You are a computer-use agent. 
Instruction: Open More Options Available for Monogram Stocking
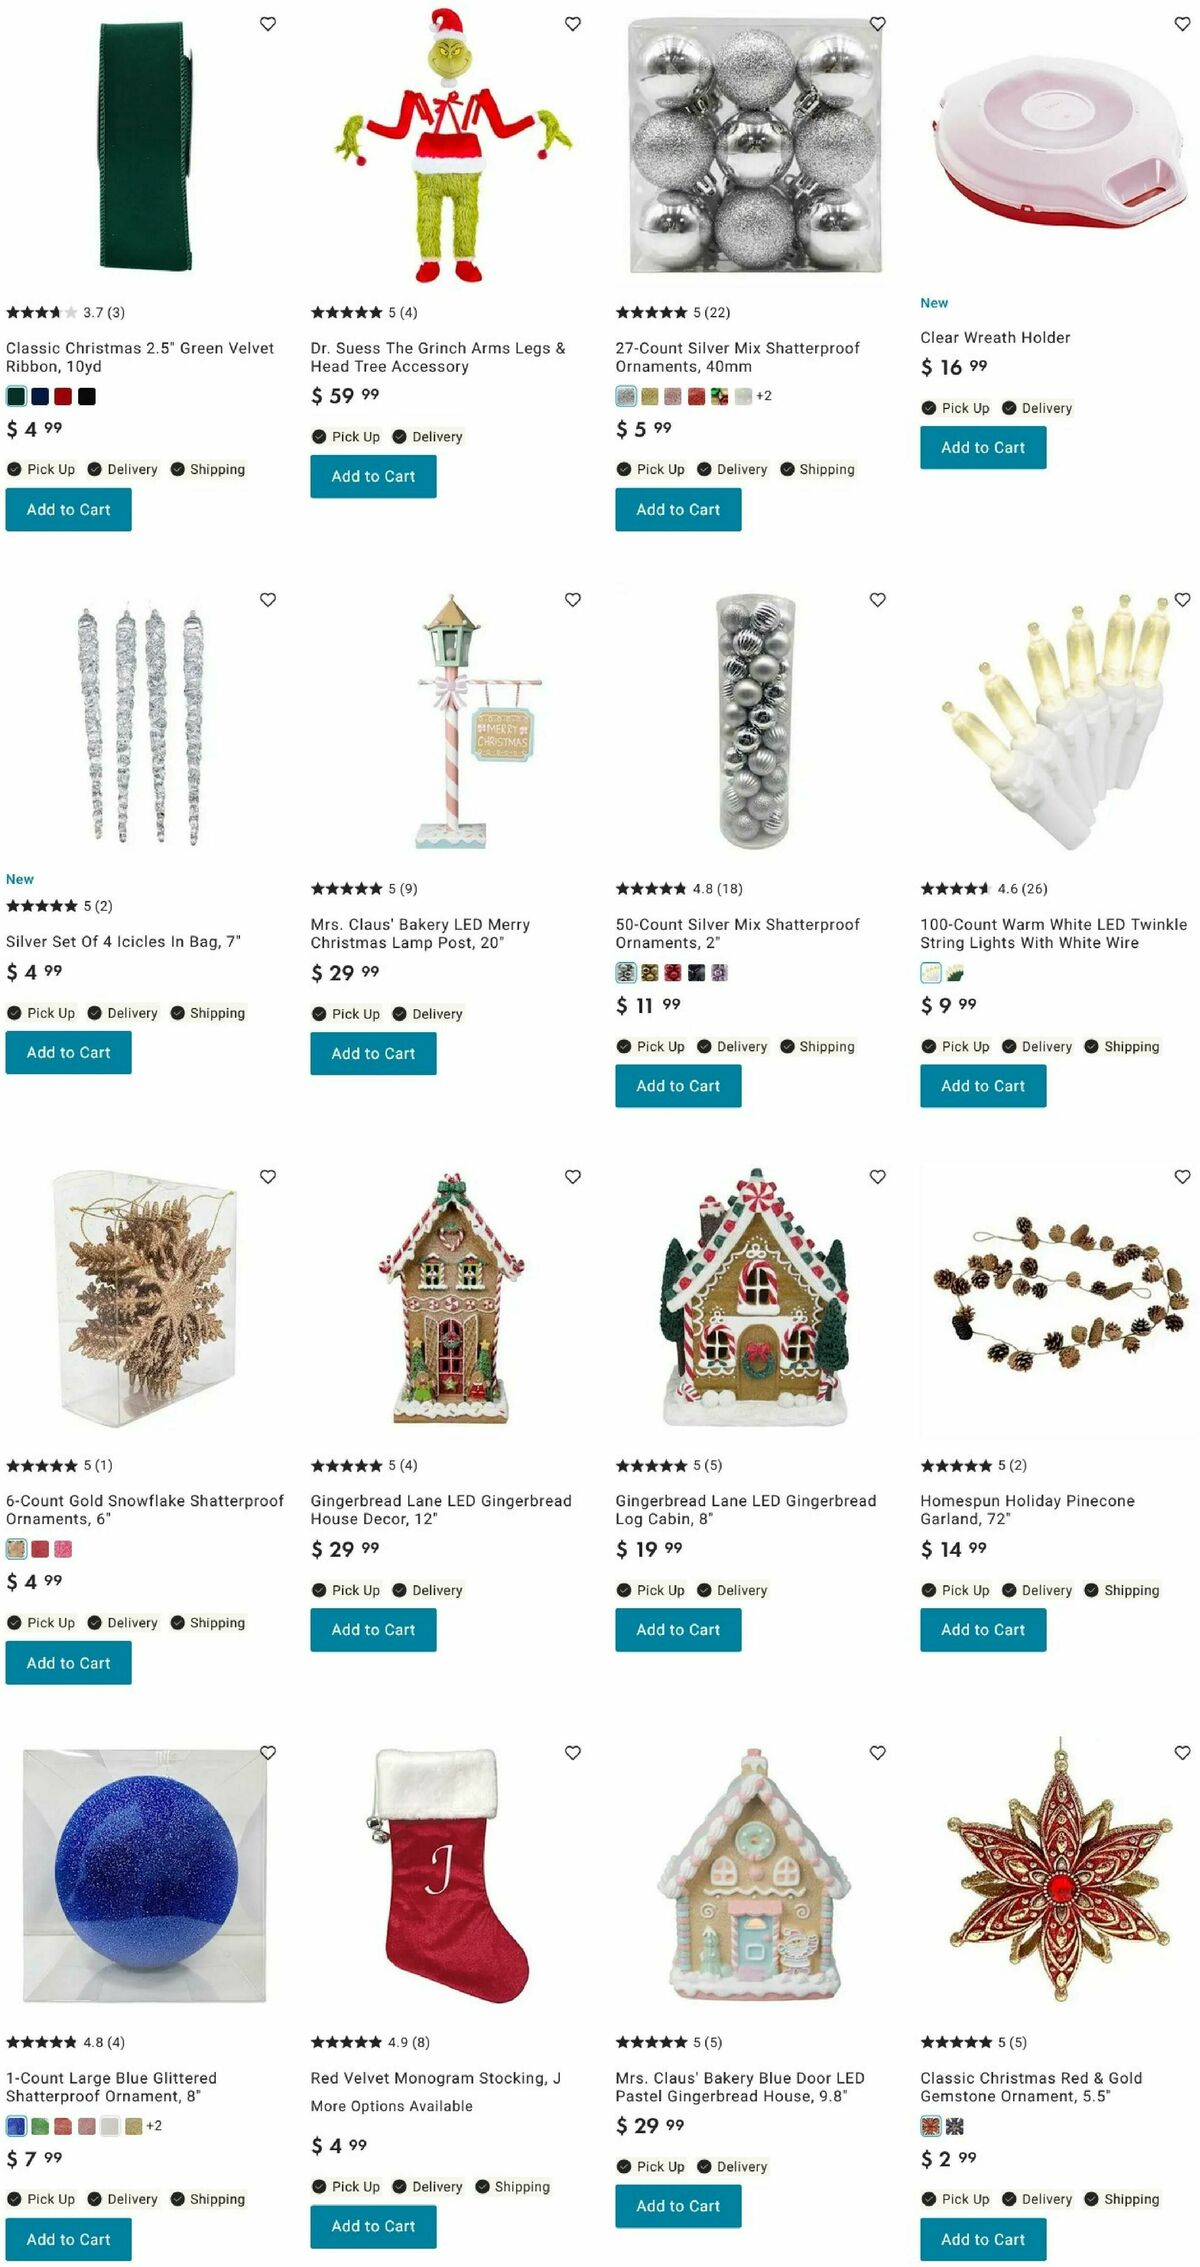pyautogui.click(x=392, y=2106)
